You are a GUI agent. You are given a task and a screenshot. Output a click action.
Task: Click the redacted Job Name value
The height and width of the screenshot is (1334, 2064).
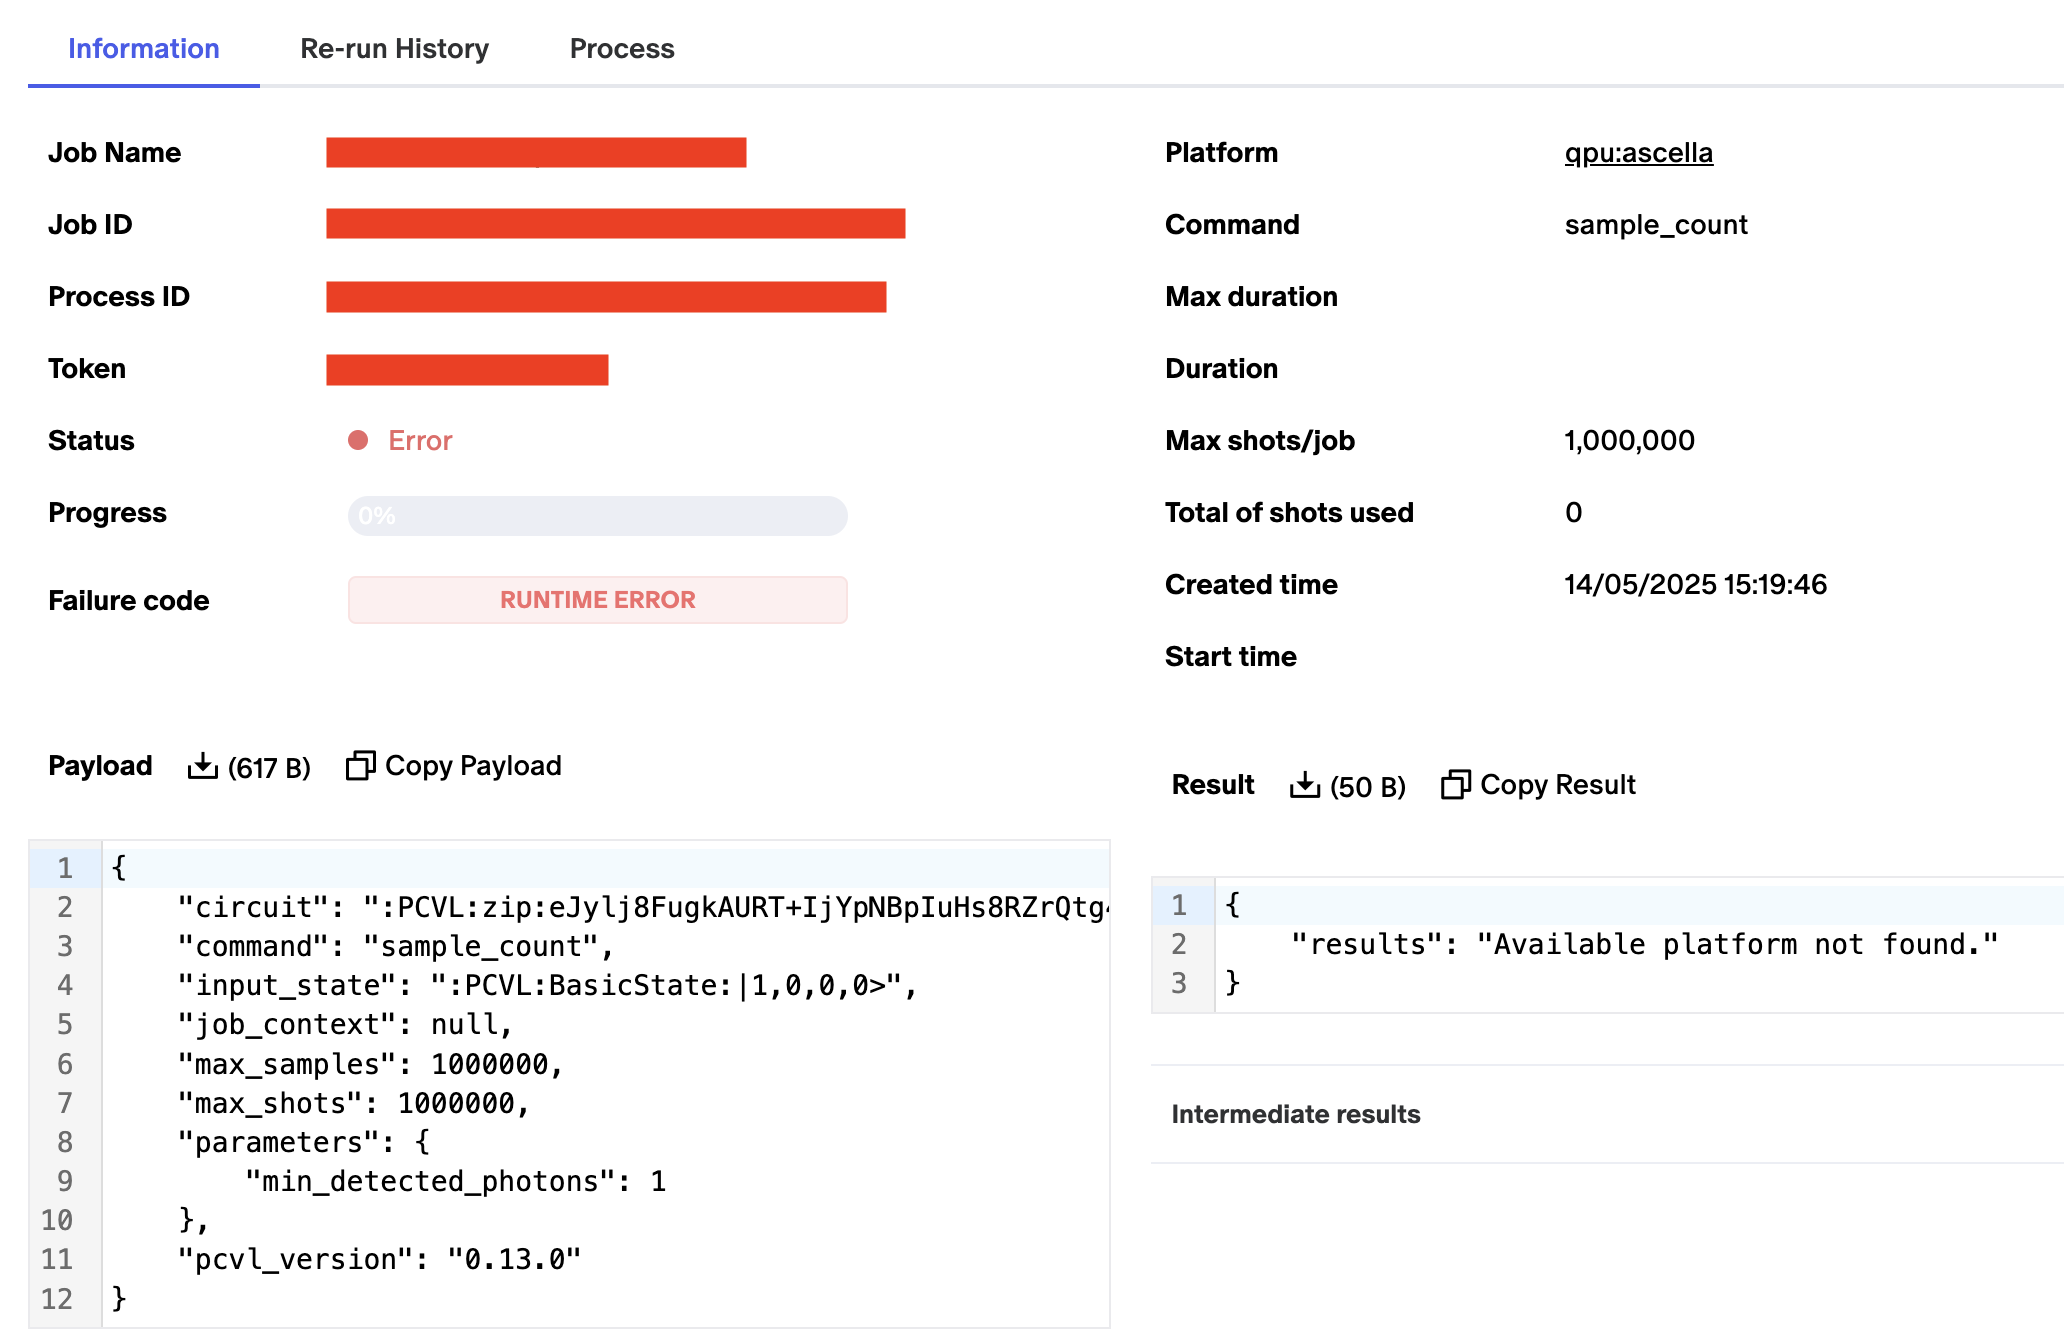pyautogui.click(x=536, y=153)
